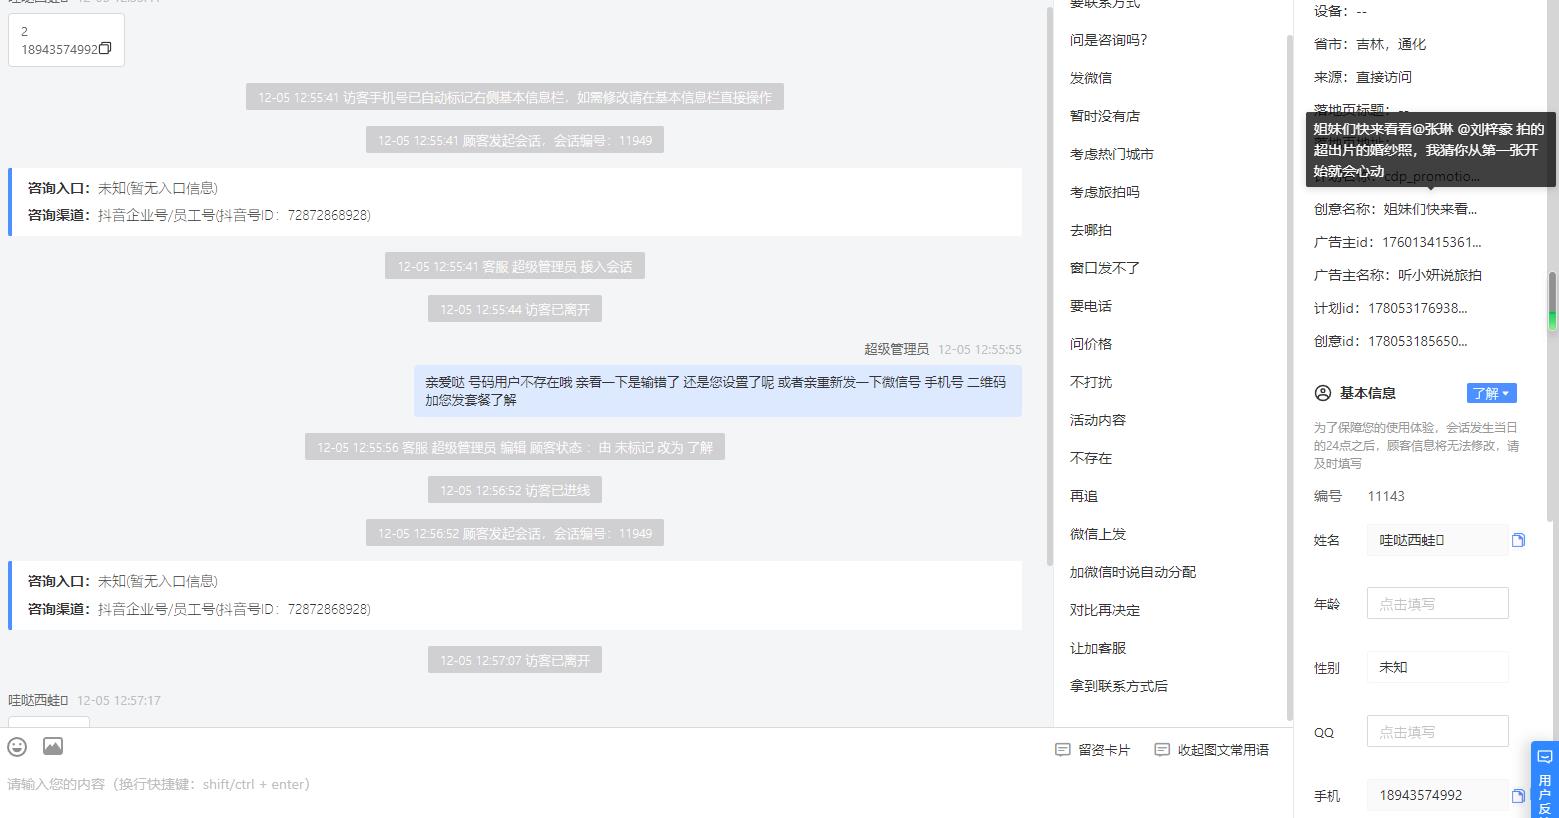Pick quick reply 加微信时说自动分配
Image resolution: width=1559 pixels, height=818 pixels.
[1133, 572]
